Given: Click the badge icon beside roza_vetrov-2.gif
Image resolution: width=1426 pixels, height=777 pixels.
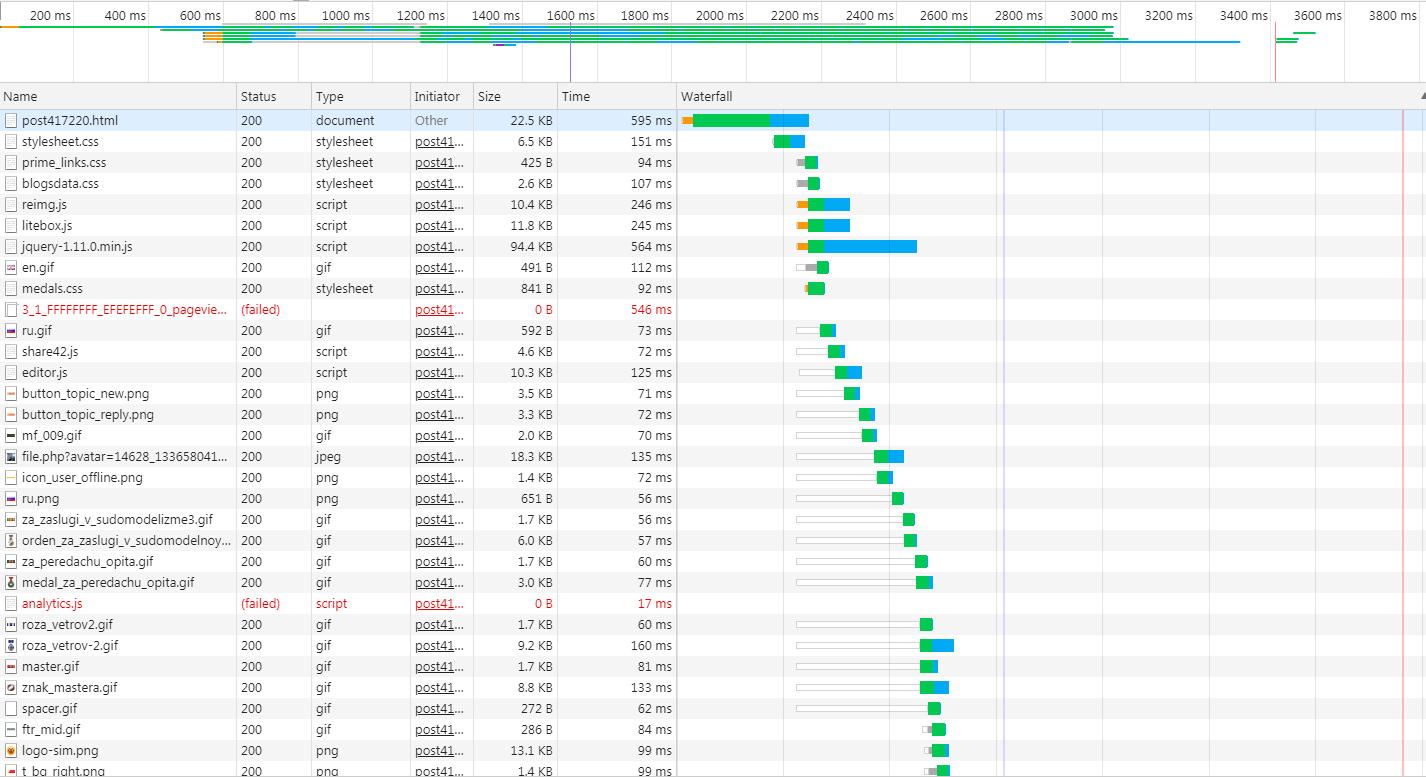Looking at the screenshot, I should click(x=11, y=645).
